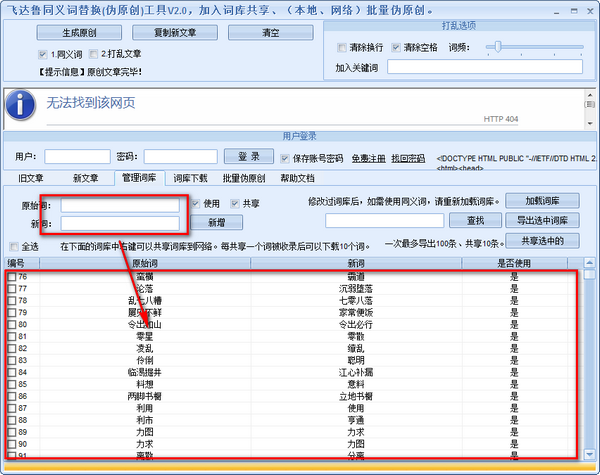This screenshot has height=475, width=600.
Task: Open the 批量伪原创 tab
Action: click(x=243, y=178)
